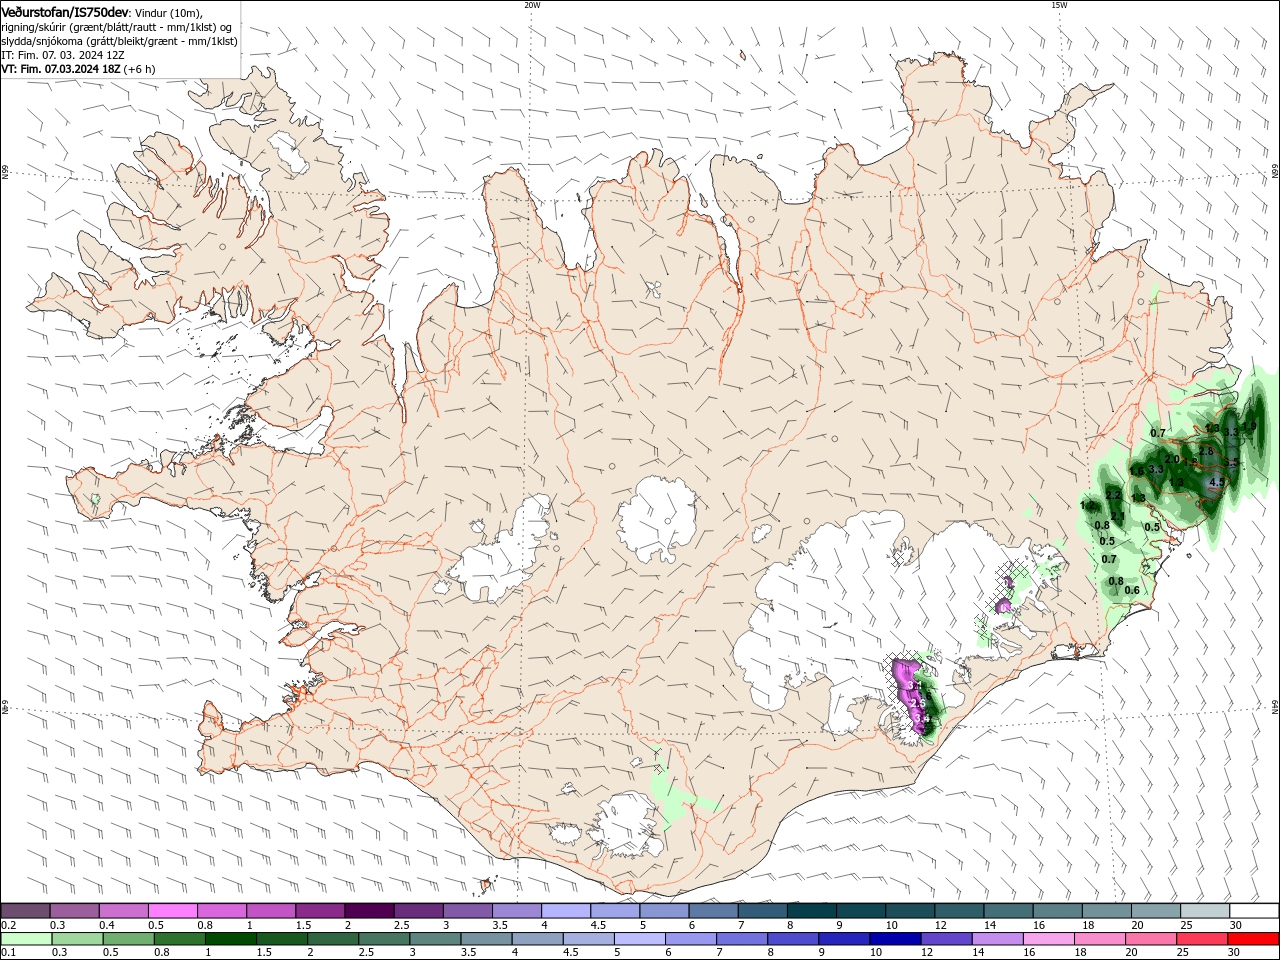
Task: Click the '64N' latitude label on right edge
Action: (1275, 706)
